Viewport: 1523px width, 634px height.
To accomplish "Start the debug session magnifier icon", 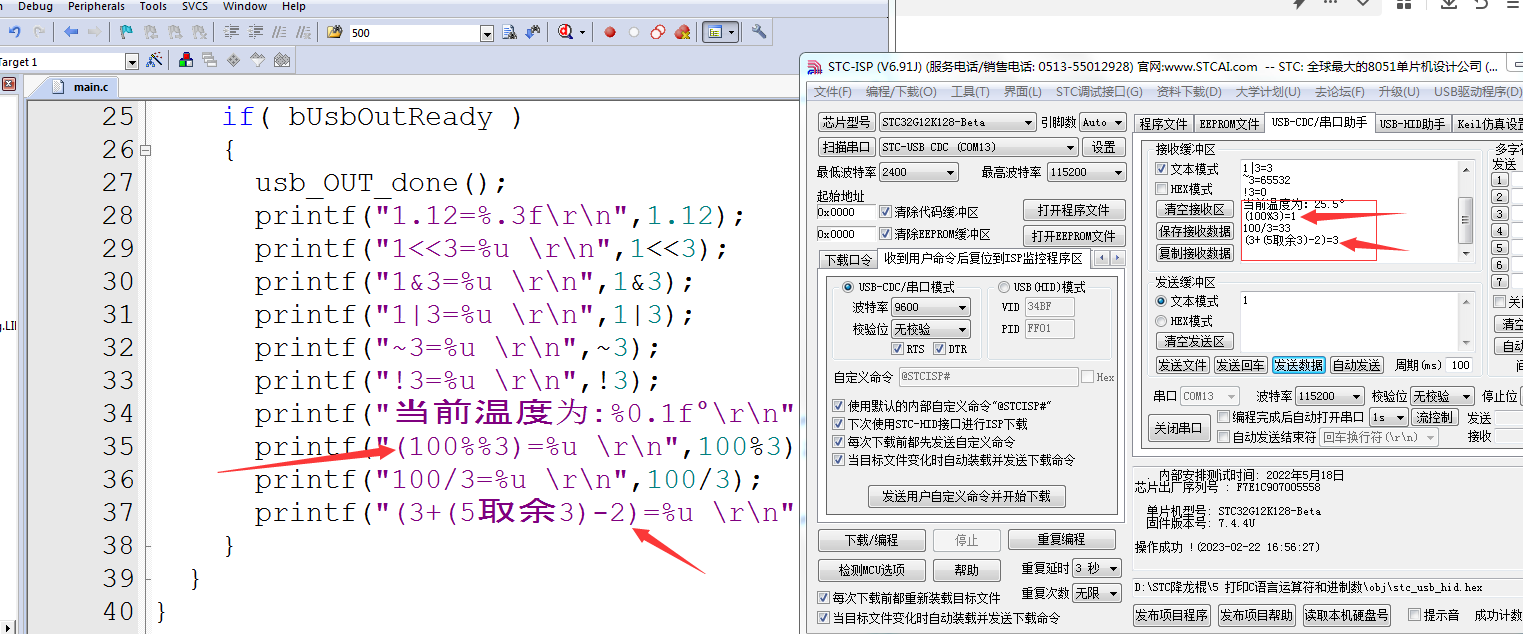I will click(x=565, y=32).
